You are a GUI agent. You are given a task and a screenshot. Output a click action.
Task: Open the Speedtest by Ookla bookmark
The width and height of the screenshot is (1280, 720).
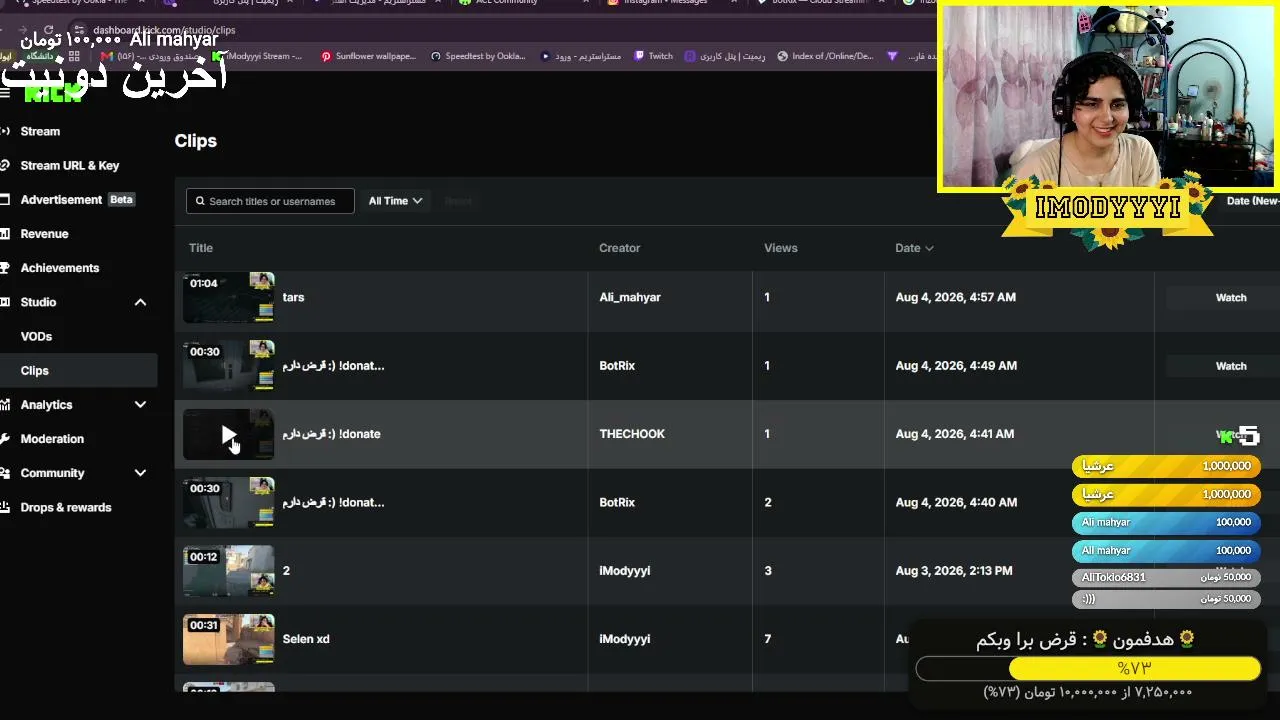pos(478,56)
